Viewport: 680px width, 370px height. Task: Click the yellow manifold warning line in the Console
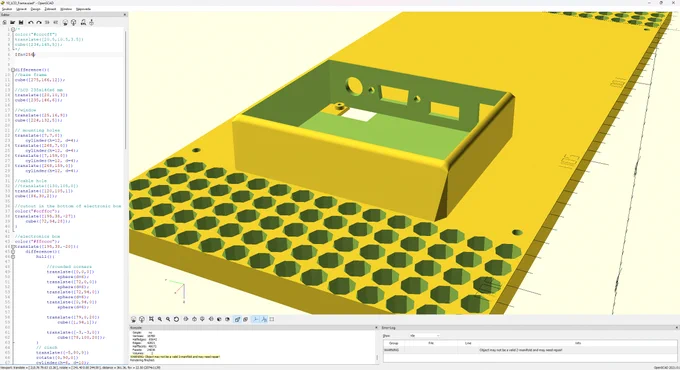click(175, 357)
